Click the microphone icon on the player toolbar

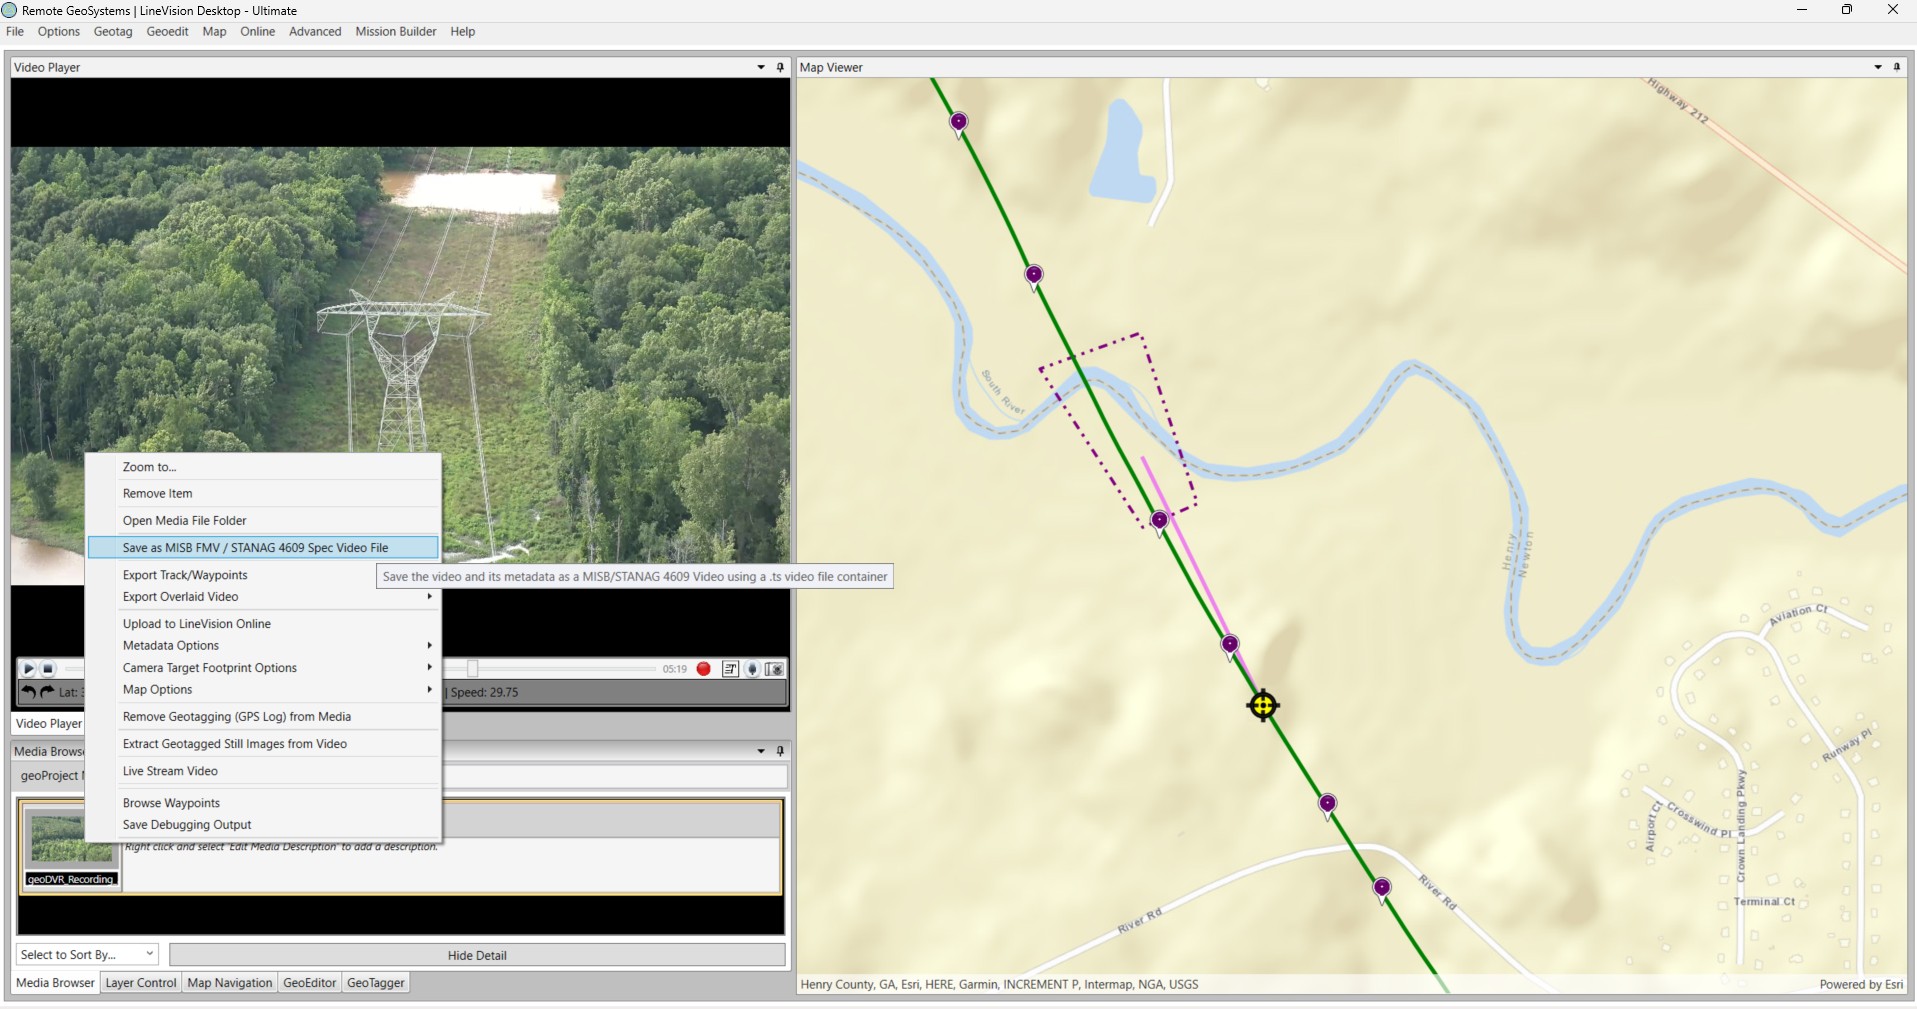[x=752, y=669]
